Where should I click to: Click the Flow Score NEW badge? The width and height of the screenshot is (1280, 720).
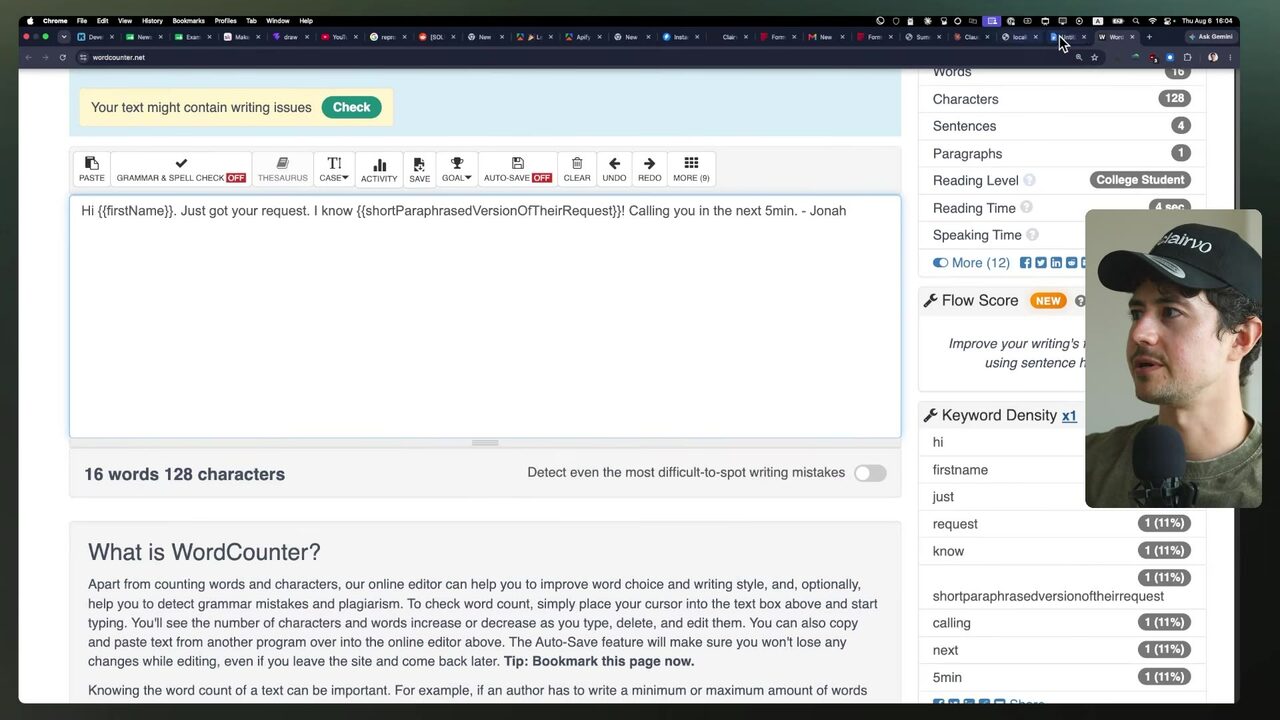(x=1048, y=301)
